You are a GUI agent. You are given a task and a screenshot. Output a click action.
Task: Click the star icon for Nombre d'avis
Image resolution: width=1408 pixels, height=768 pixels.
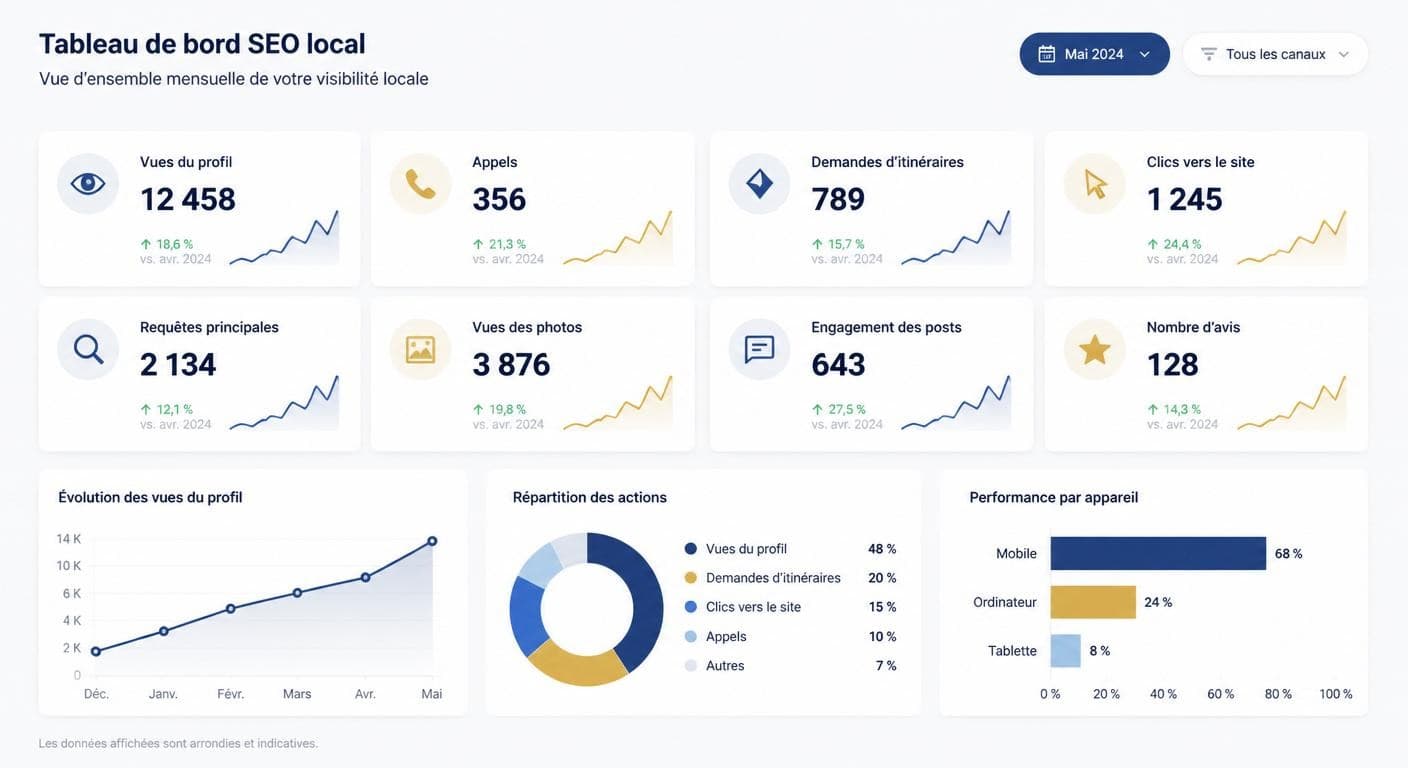tap(1095, 349)
